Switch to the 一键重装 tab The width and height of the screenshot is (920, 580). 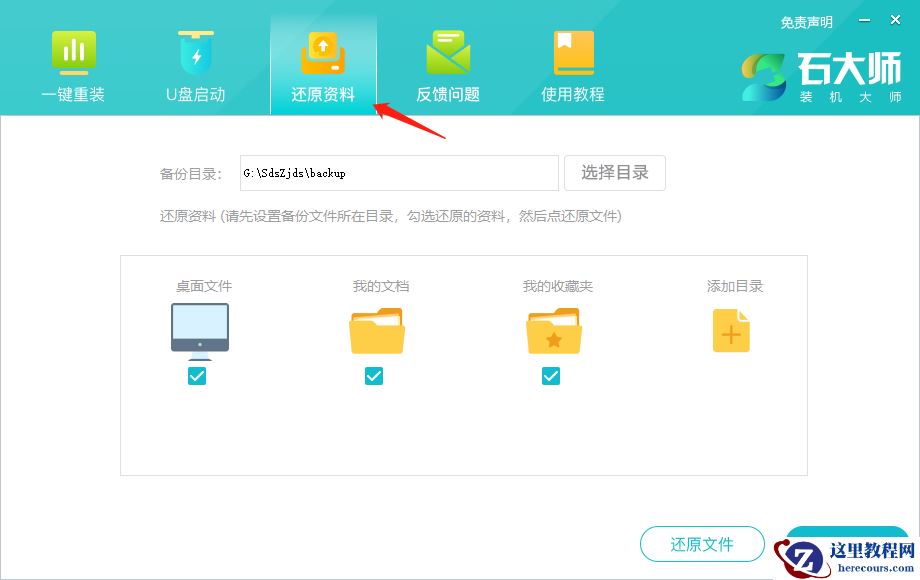click(73, 65)
